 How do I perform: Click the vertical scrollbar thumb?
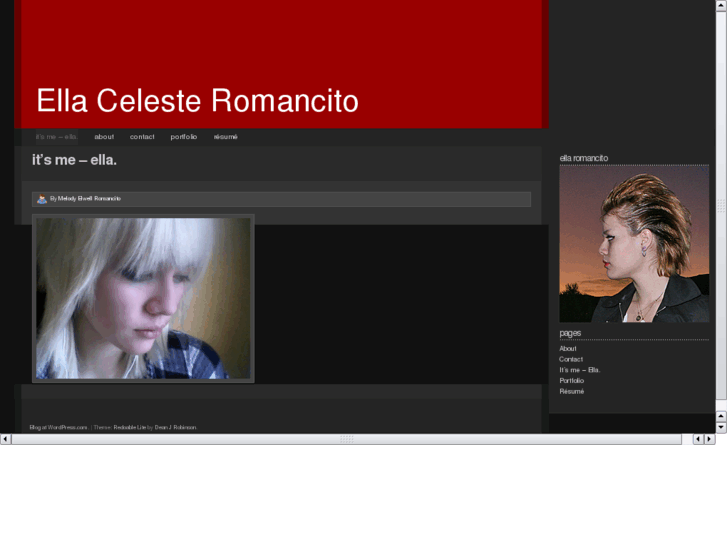click(x=721, y=205)
